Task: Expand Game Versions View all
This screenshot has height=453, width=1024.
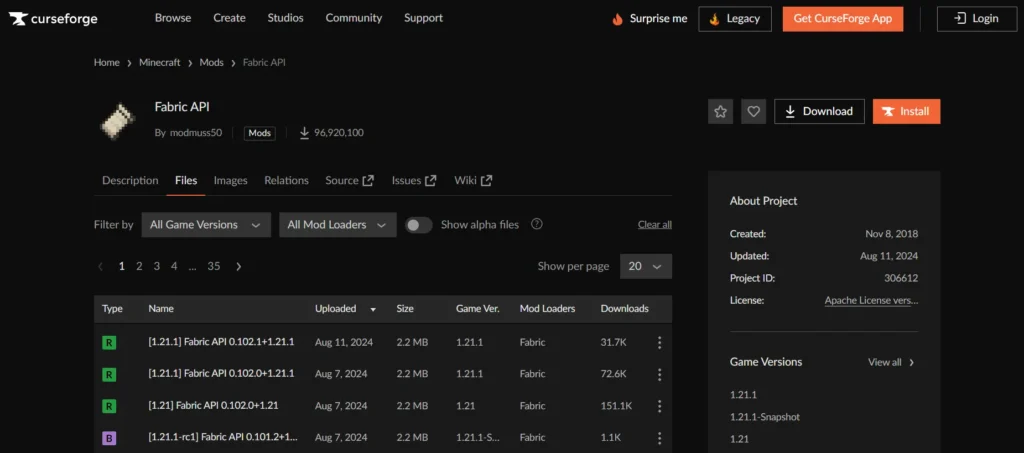Action: click(891, 362)
